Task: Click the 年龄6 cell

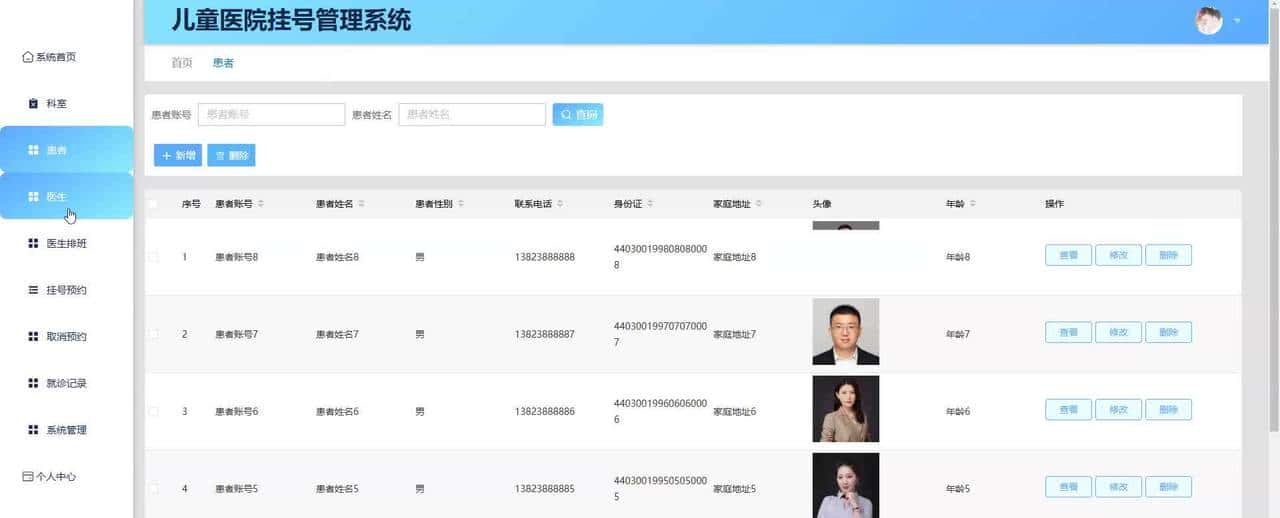Action: click(958, 411)
